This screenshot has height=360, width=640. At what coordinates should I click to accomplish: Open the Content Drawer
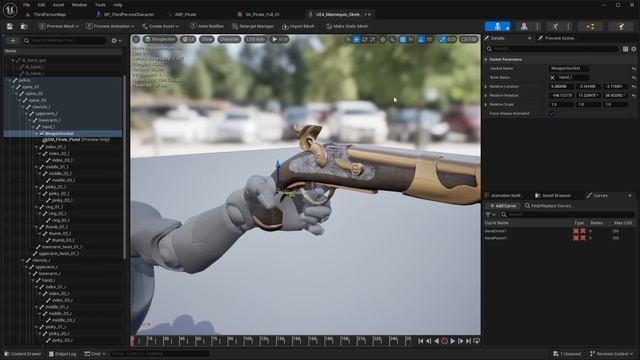click(x=23, y=354)
